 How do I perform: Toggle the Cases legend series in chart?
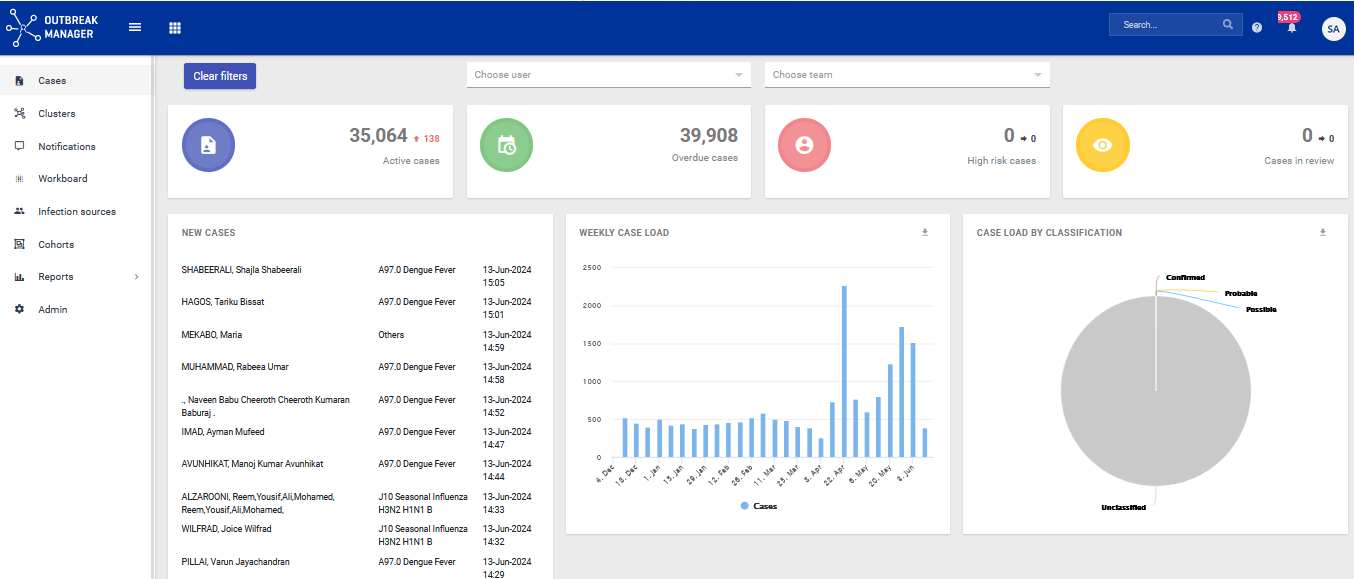pyautogui.click(x=758, y=506)
